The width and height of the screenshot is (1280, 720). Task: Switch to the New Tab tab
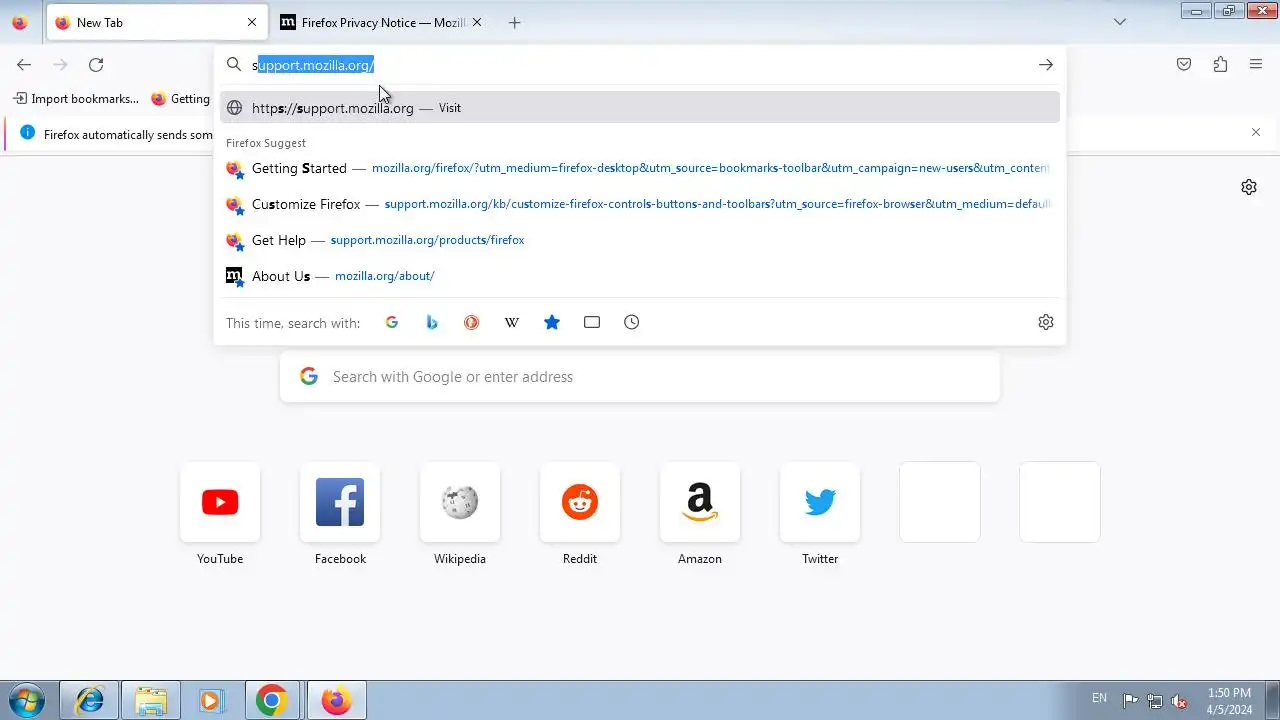157,22
